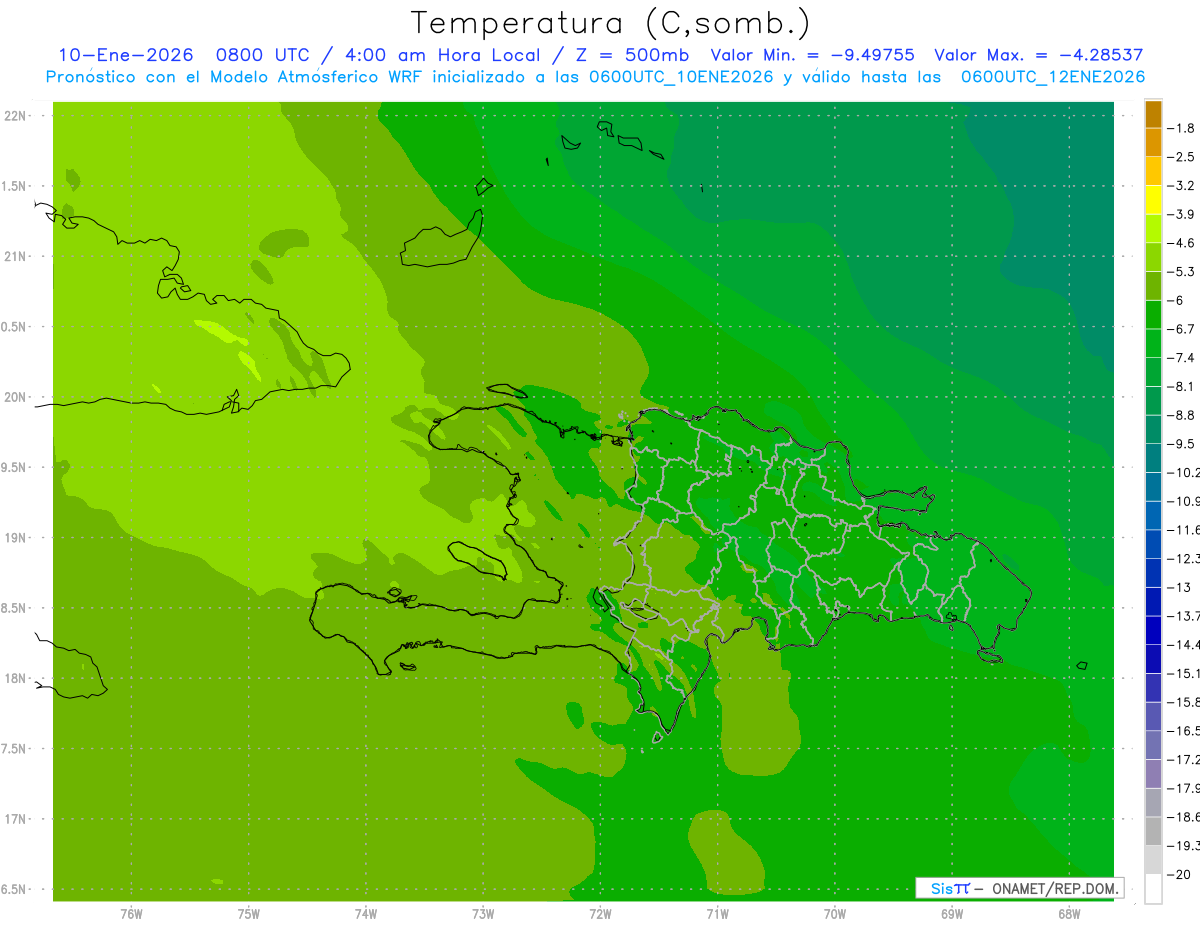Click the '75W' longitude label
Image resolution: width=1200 pixels, height=927 pixels.
pyautogui.click(x=249, y=913)
